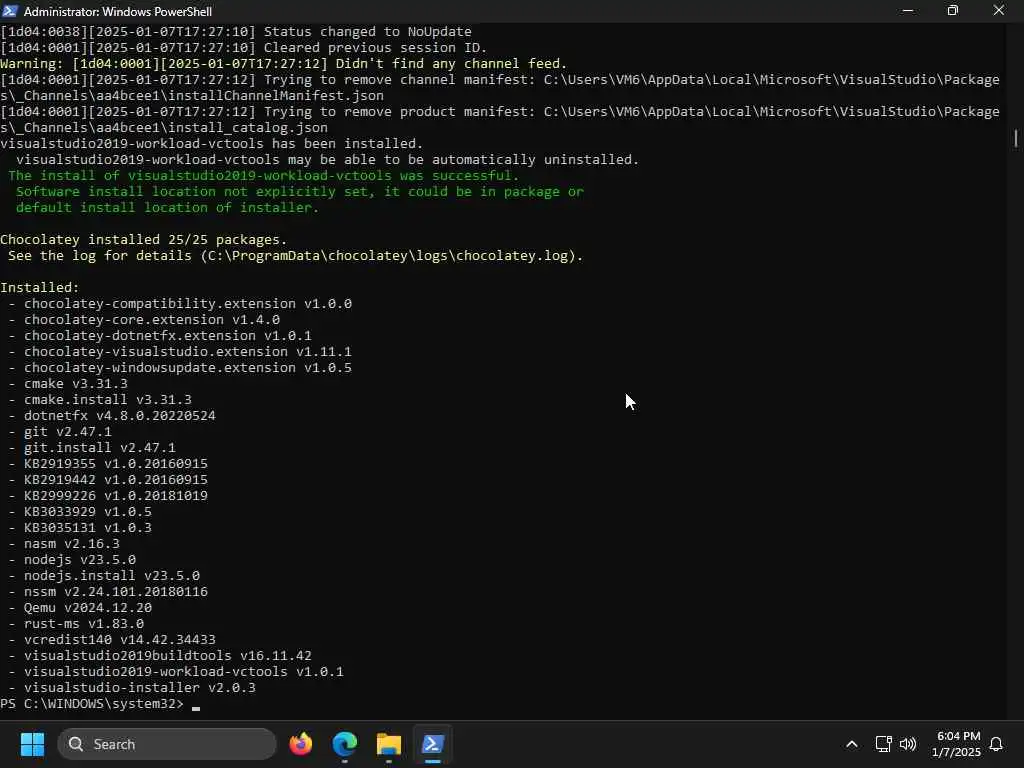This screenshot has height=768, width=1024.
Task: Click the 'Administrator: Windows PowerShell' window title
Action: (x=118, y=11)
